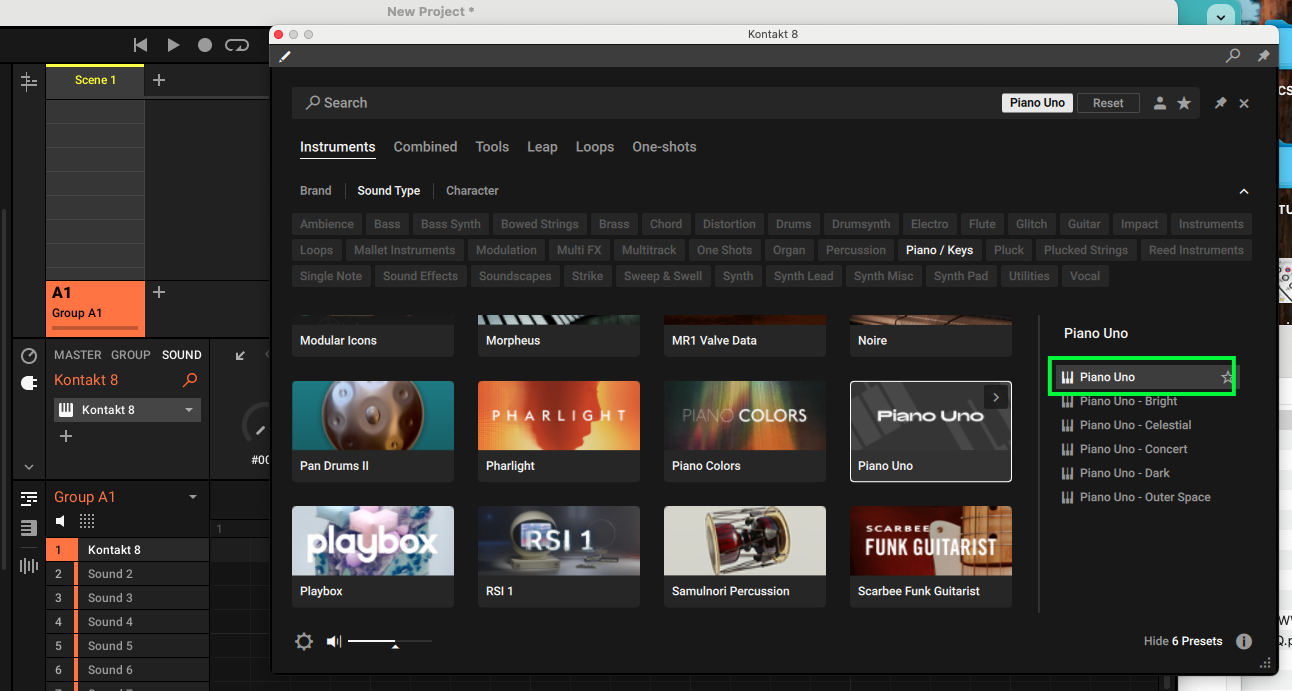Screen dimensions: 1292x691
Task: Toggle the Synth Pad tag
Action: pyautogui.click(x=961, y=276)
